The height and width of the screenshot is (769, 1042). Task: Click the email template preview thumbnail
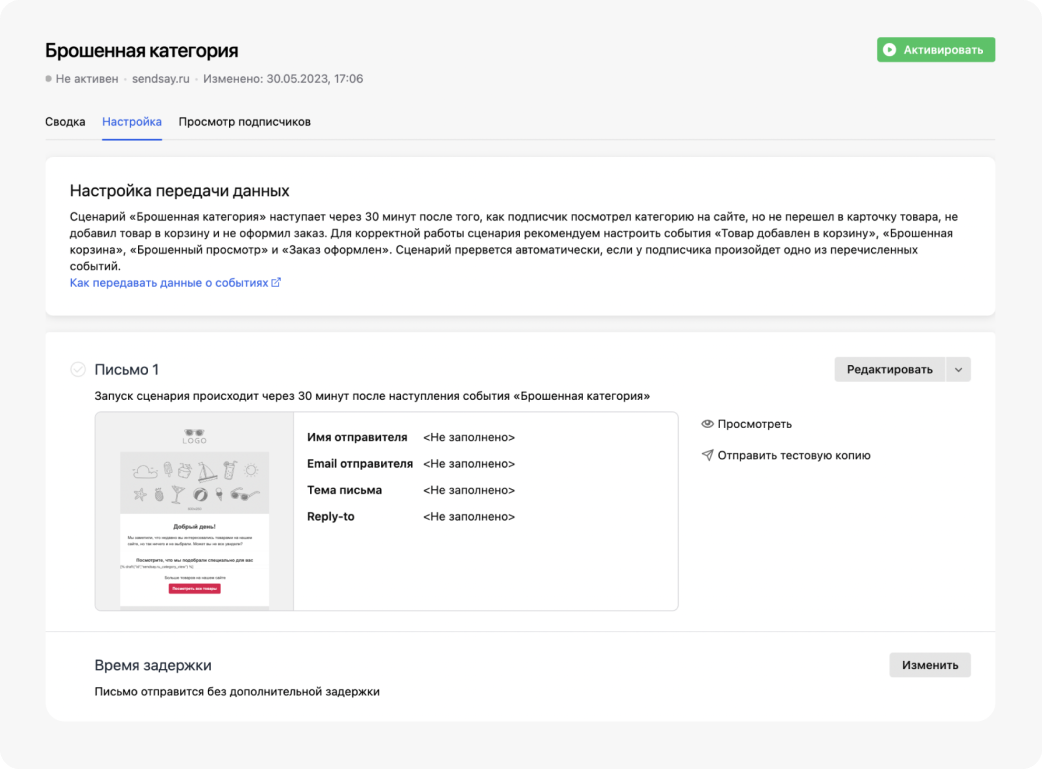[x=194, y=511]
